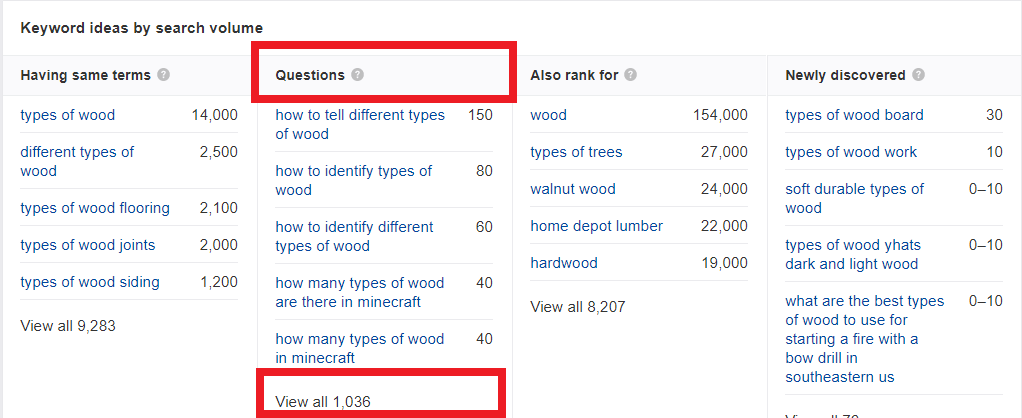Click the 2,500 volume value
1022x418 pixels.
pos(218,152)
